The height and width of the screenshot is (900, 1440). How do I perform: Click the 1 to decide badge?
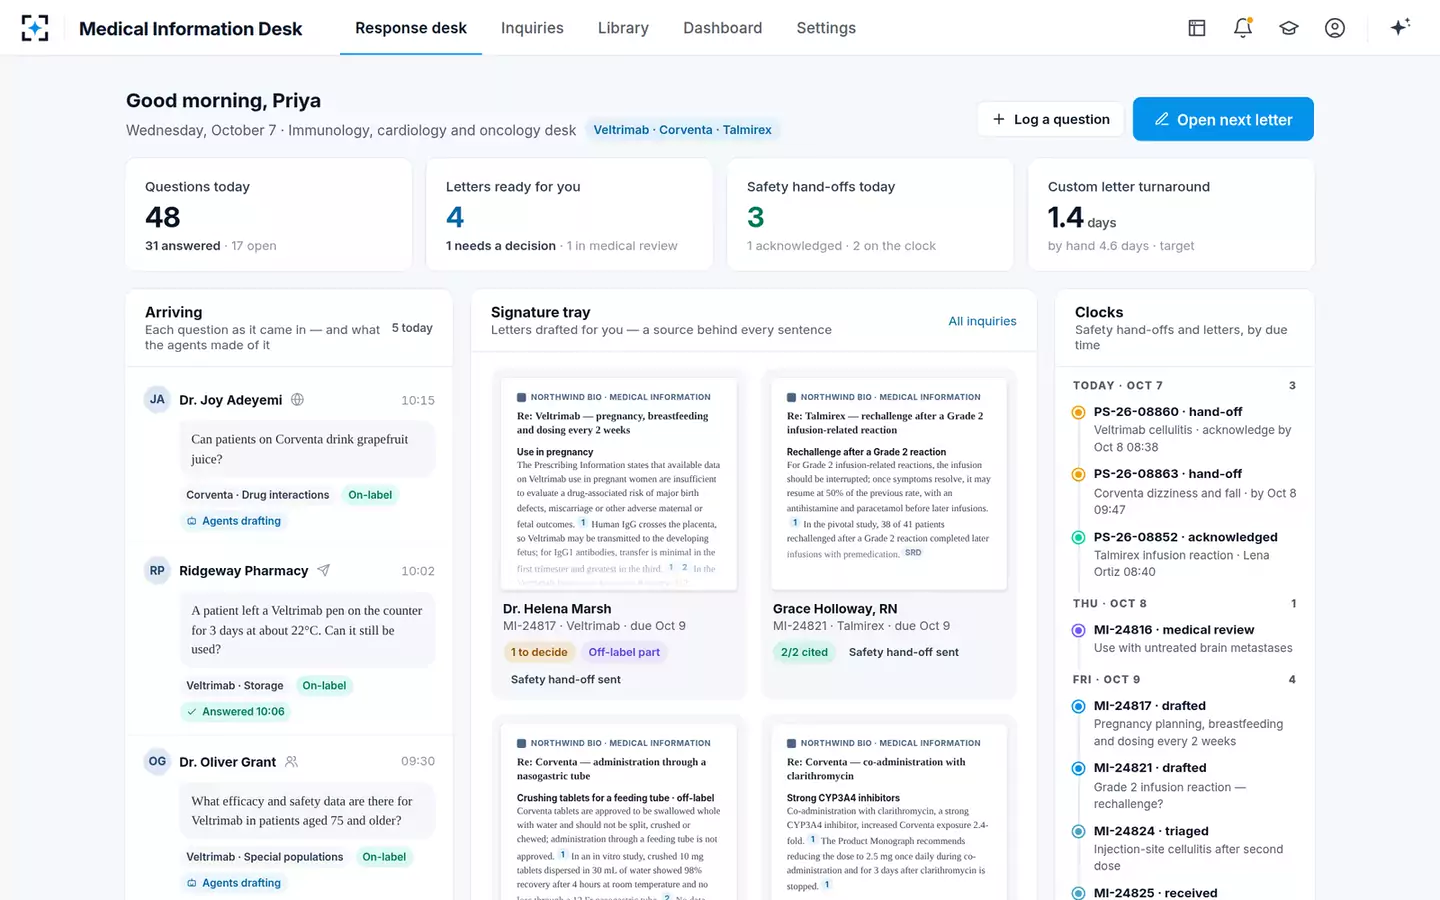(539, 652)
